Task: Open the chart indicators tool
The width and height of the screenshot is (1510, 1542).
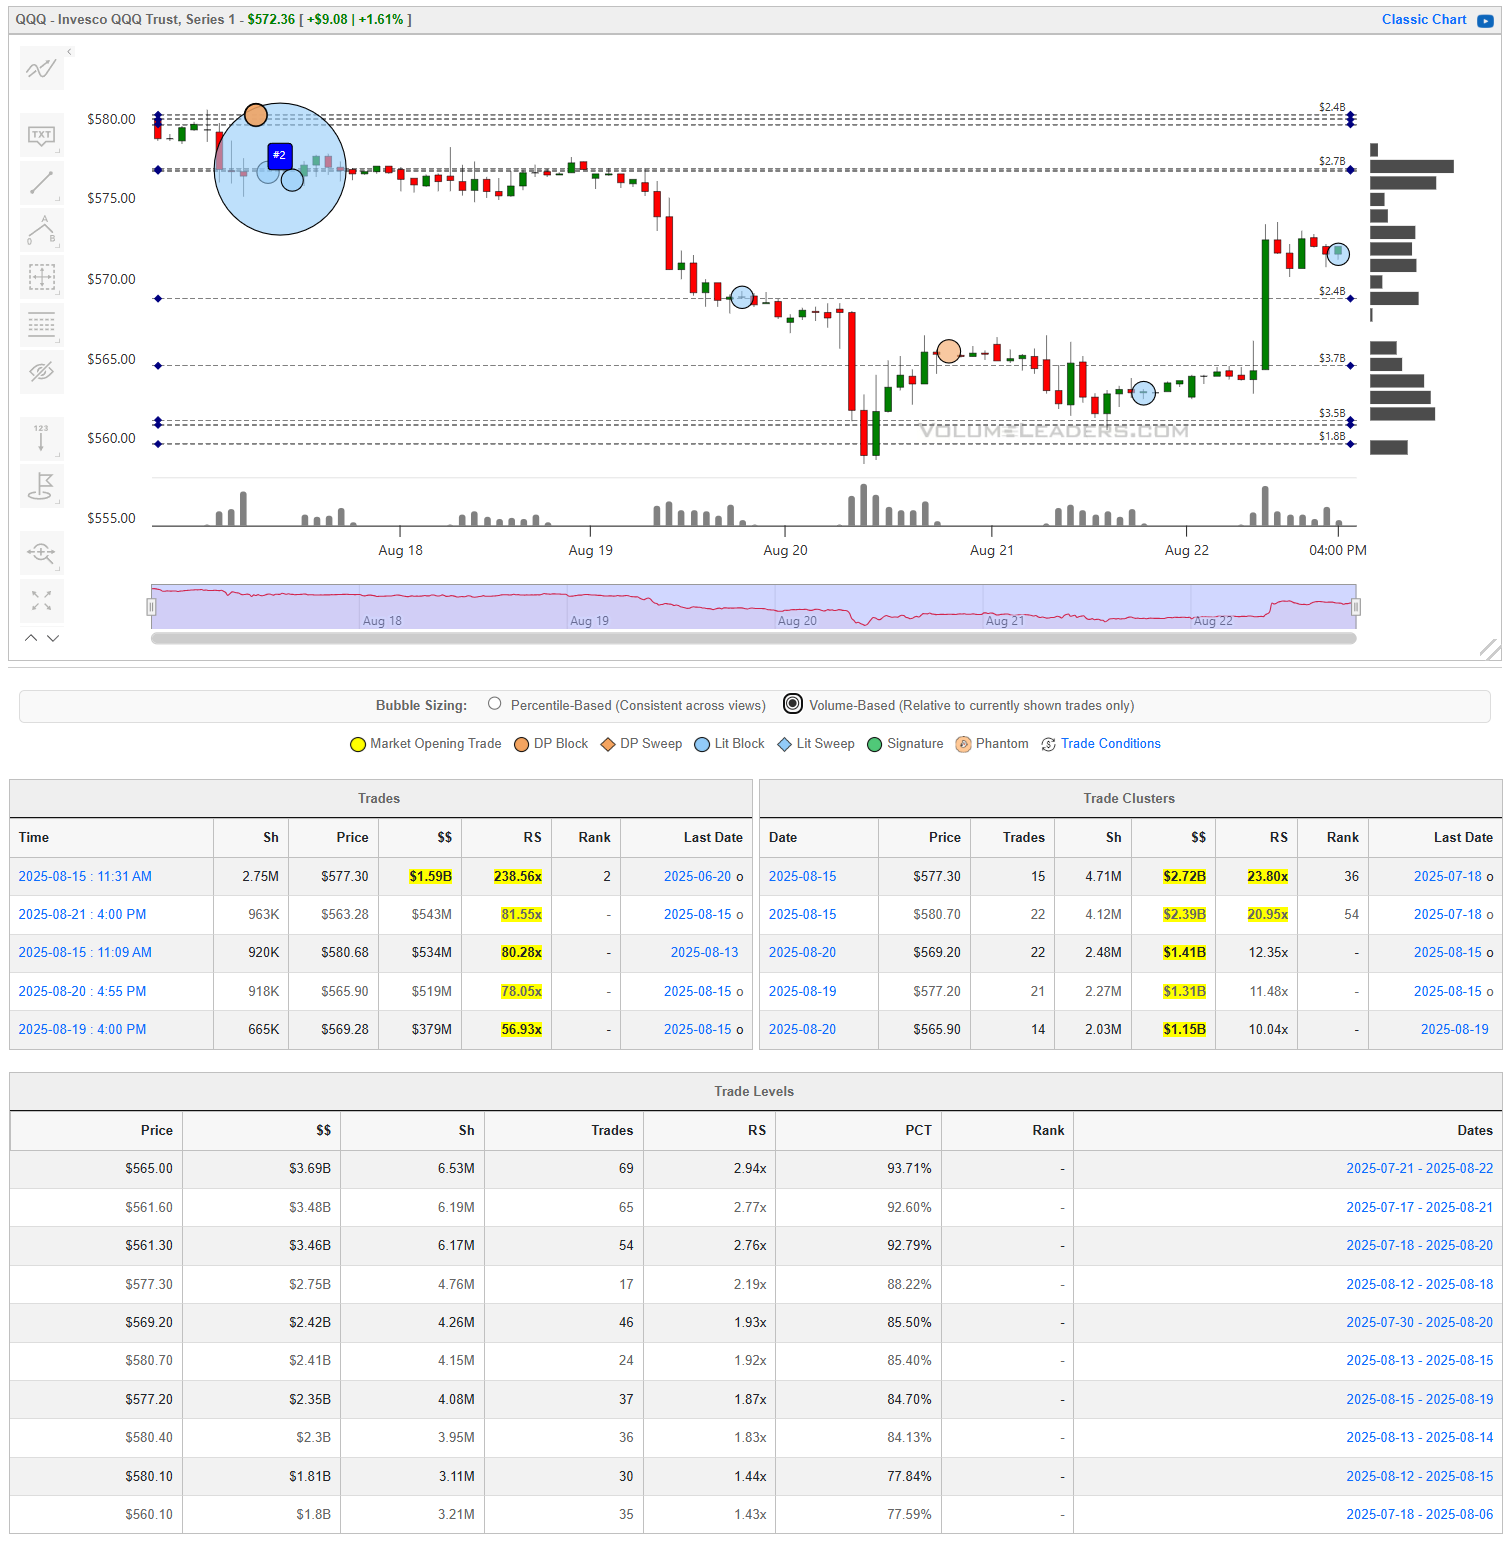Action: (x=42, y=69)
